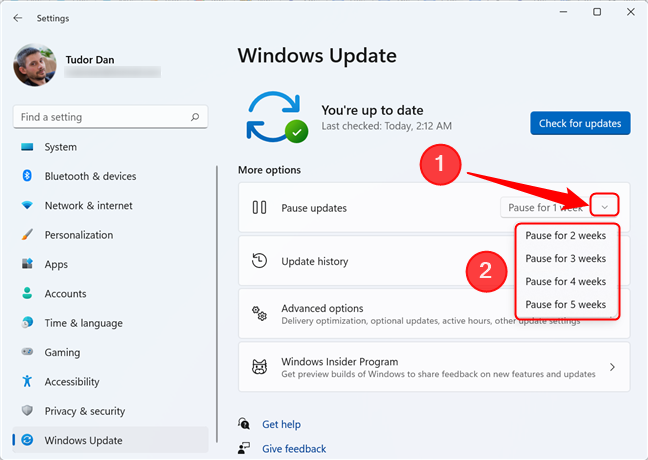Open the Apps settings page
This screenshot has height=460, width=648.
coord(111,264)
